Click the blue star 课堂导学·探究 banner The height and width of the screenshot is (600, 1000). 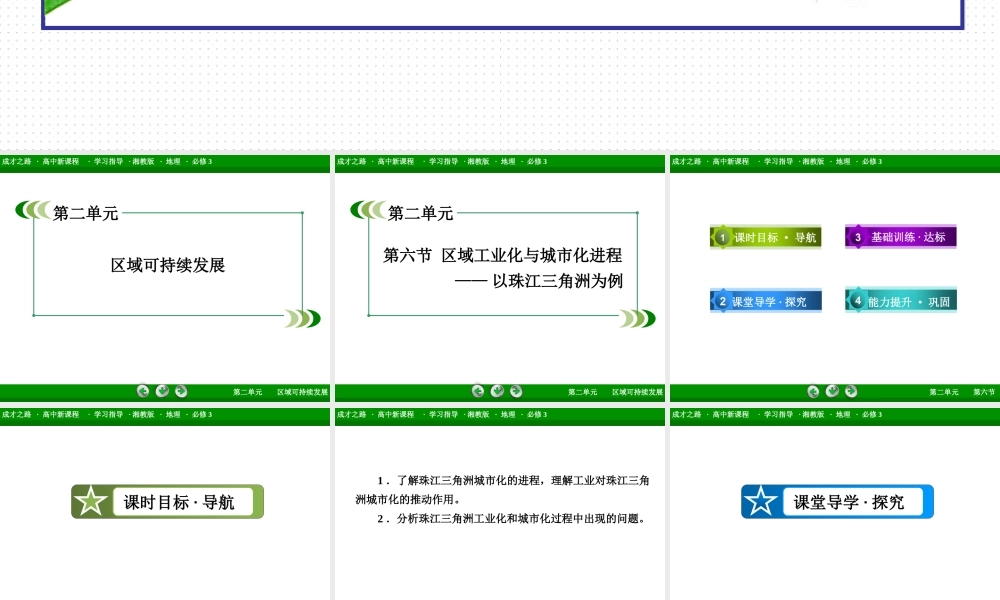pos(837,502)
